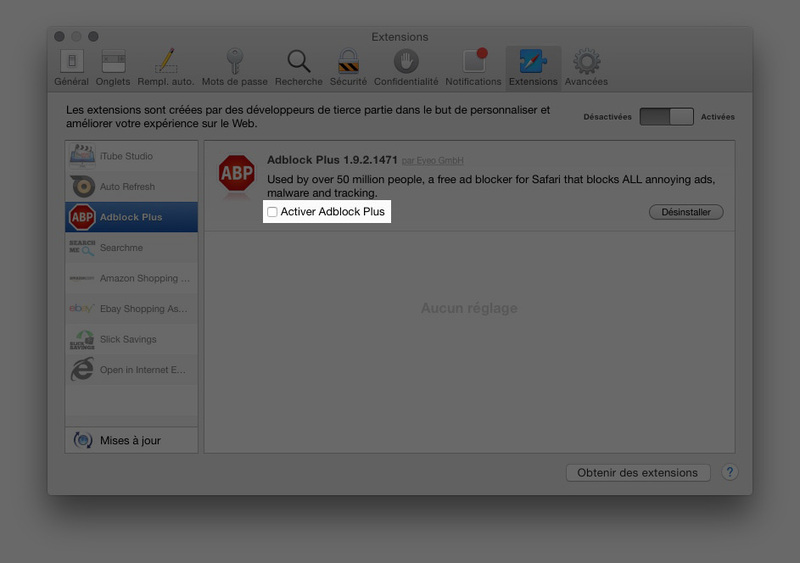Click the large ABP logo in details

coord(237,174)
